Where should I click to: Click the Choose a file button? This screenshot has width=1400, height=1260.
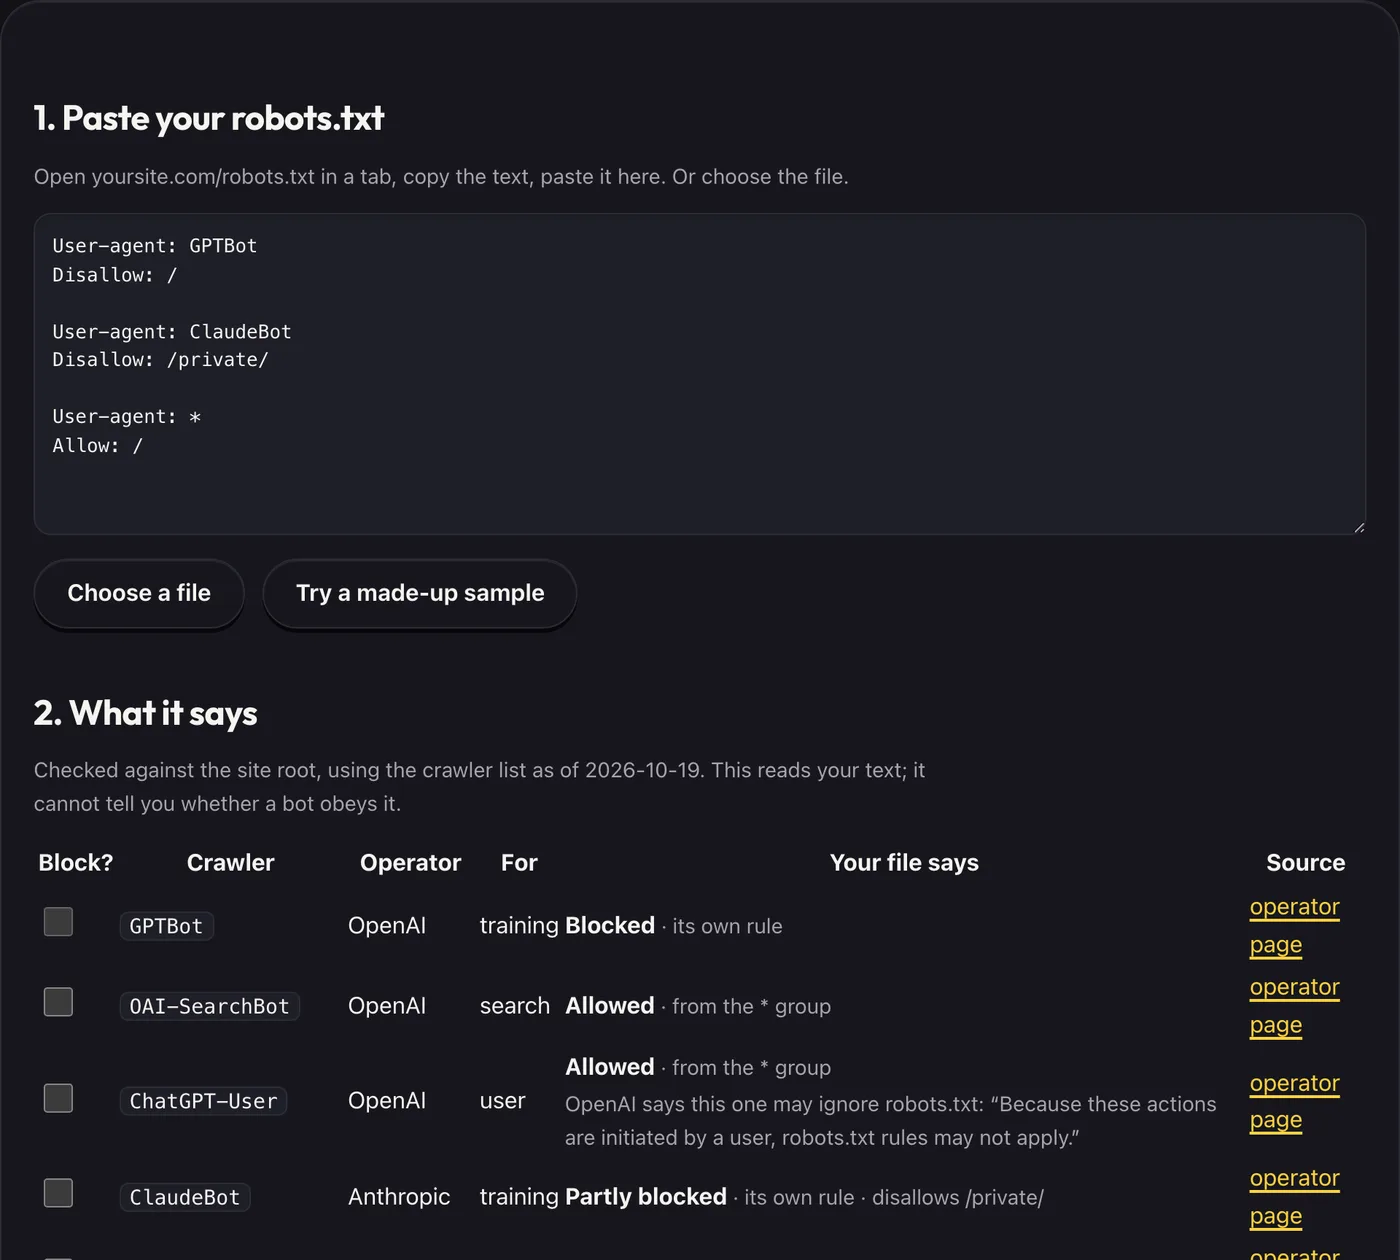139,593
